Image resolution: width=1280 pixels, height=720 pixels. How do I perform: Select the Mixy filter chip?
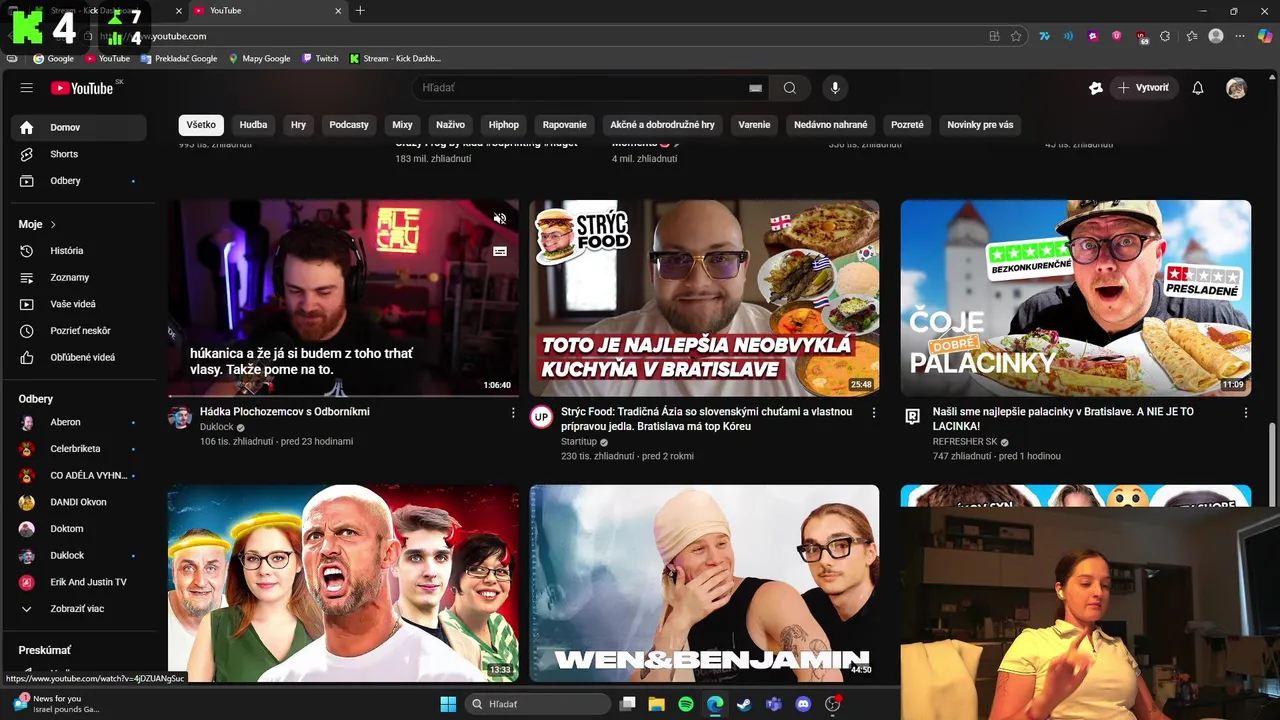(x=402, y=125)
